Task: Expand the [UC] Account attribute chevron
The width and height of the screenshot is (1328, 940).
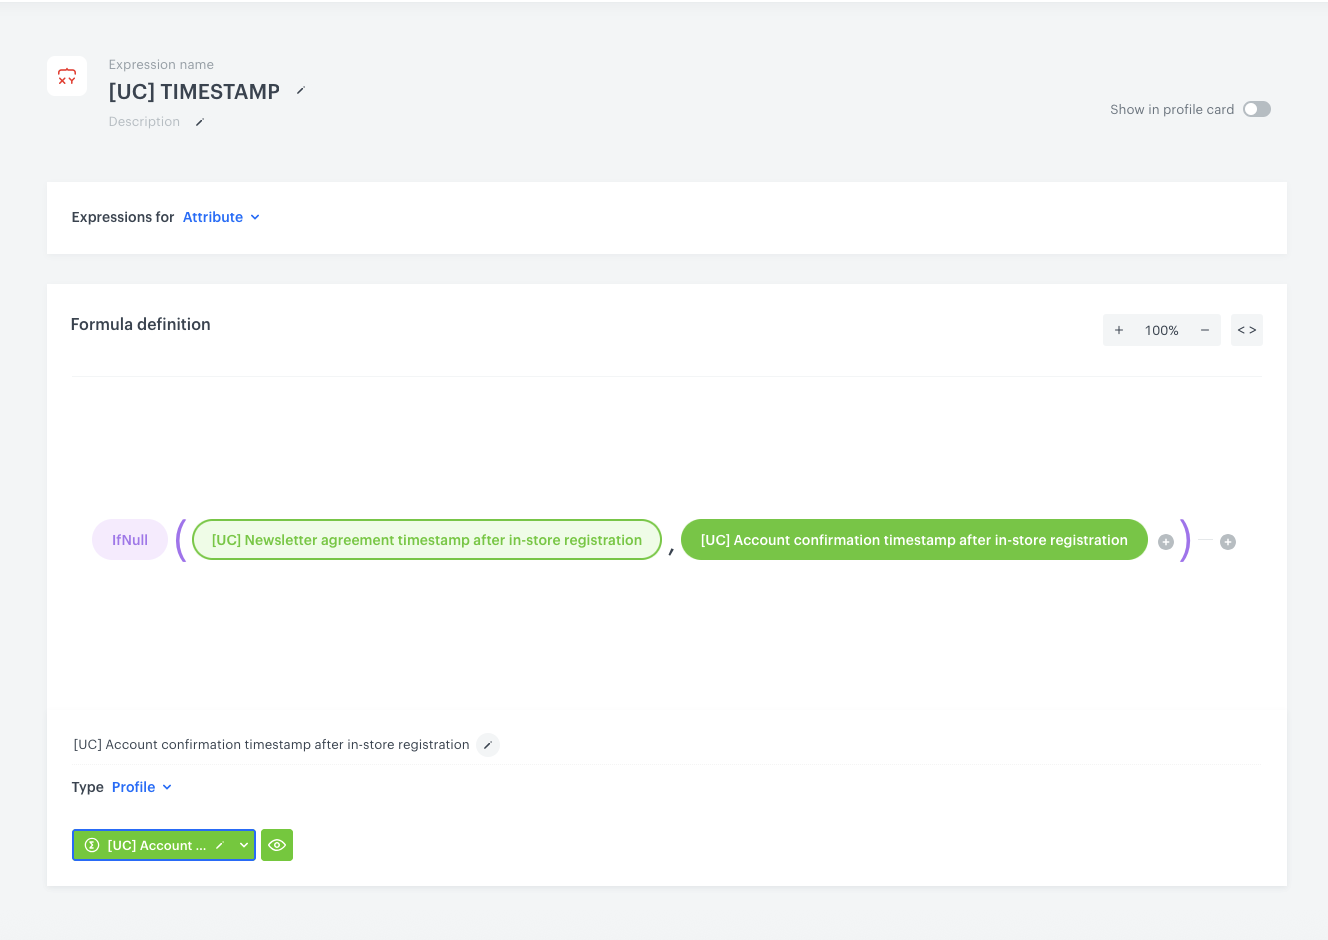Action: pyautogui.click(x=243, y=846)
